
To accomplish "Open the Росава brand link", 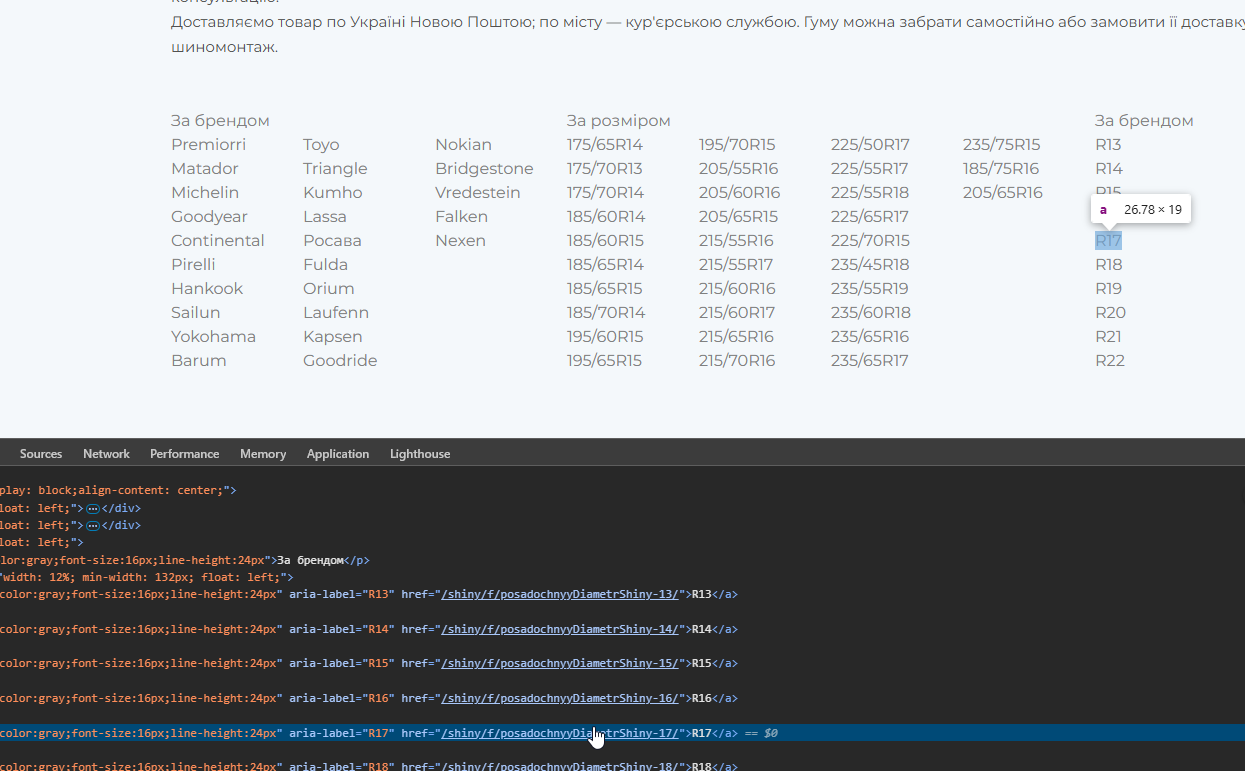I will (x=332, y=241).
